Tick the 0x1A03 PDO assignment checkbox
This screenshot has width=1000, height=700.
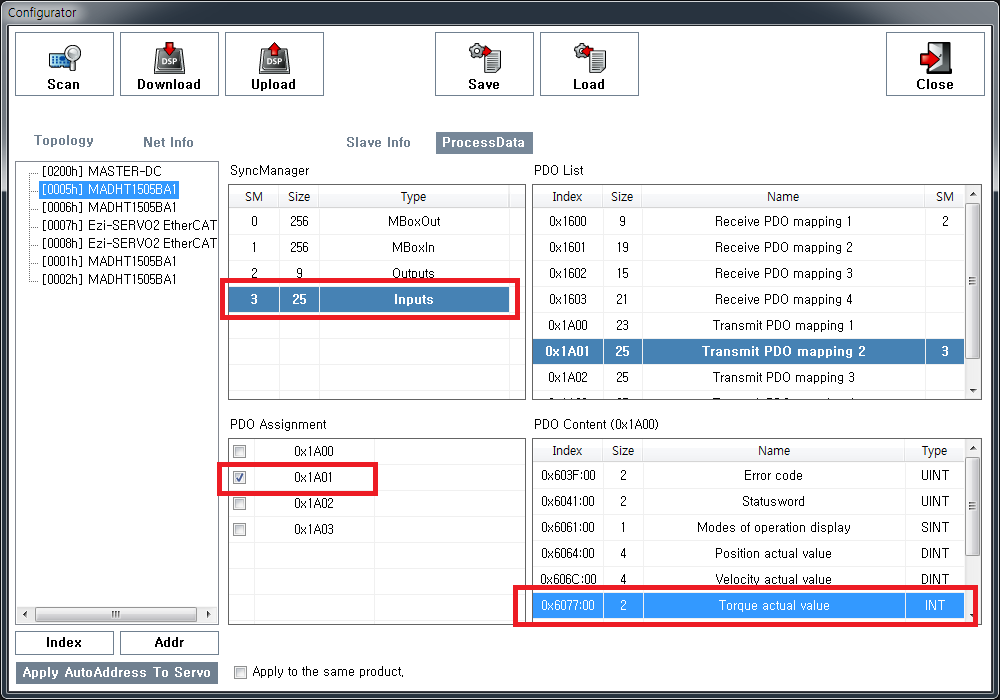239,530
